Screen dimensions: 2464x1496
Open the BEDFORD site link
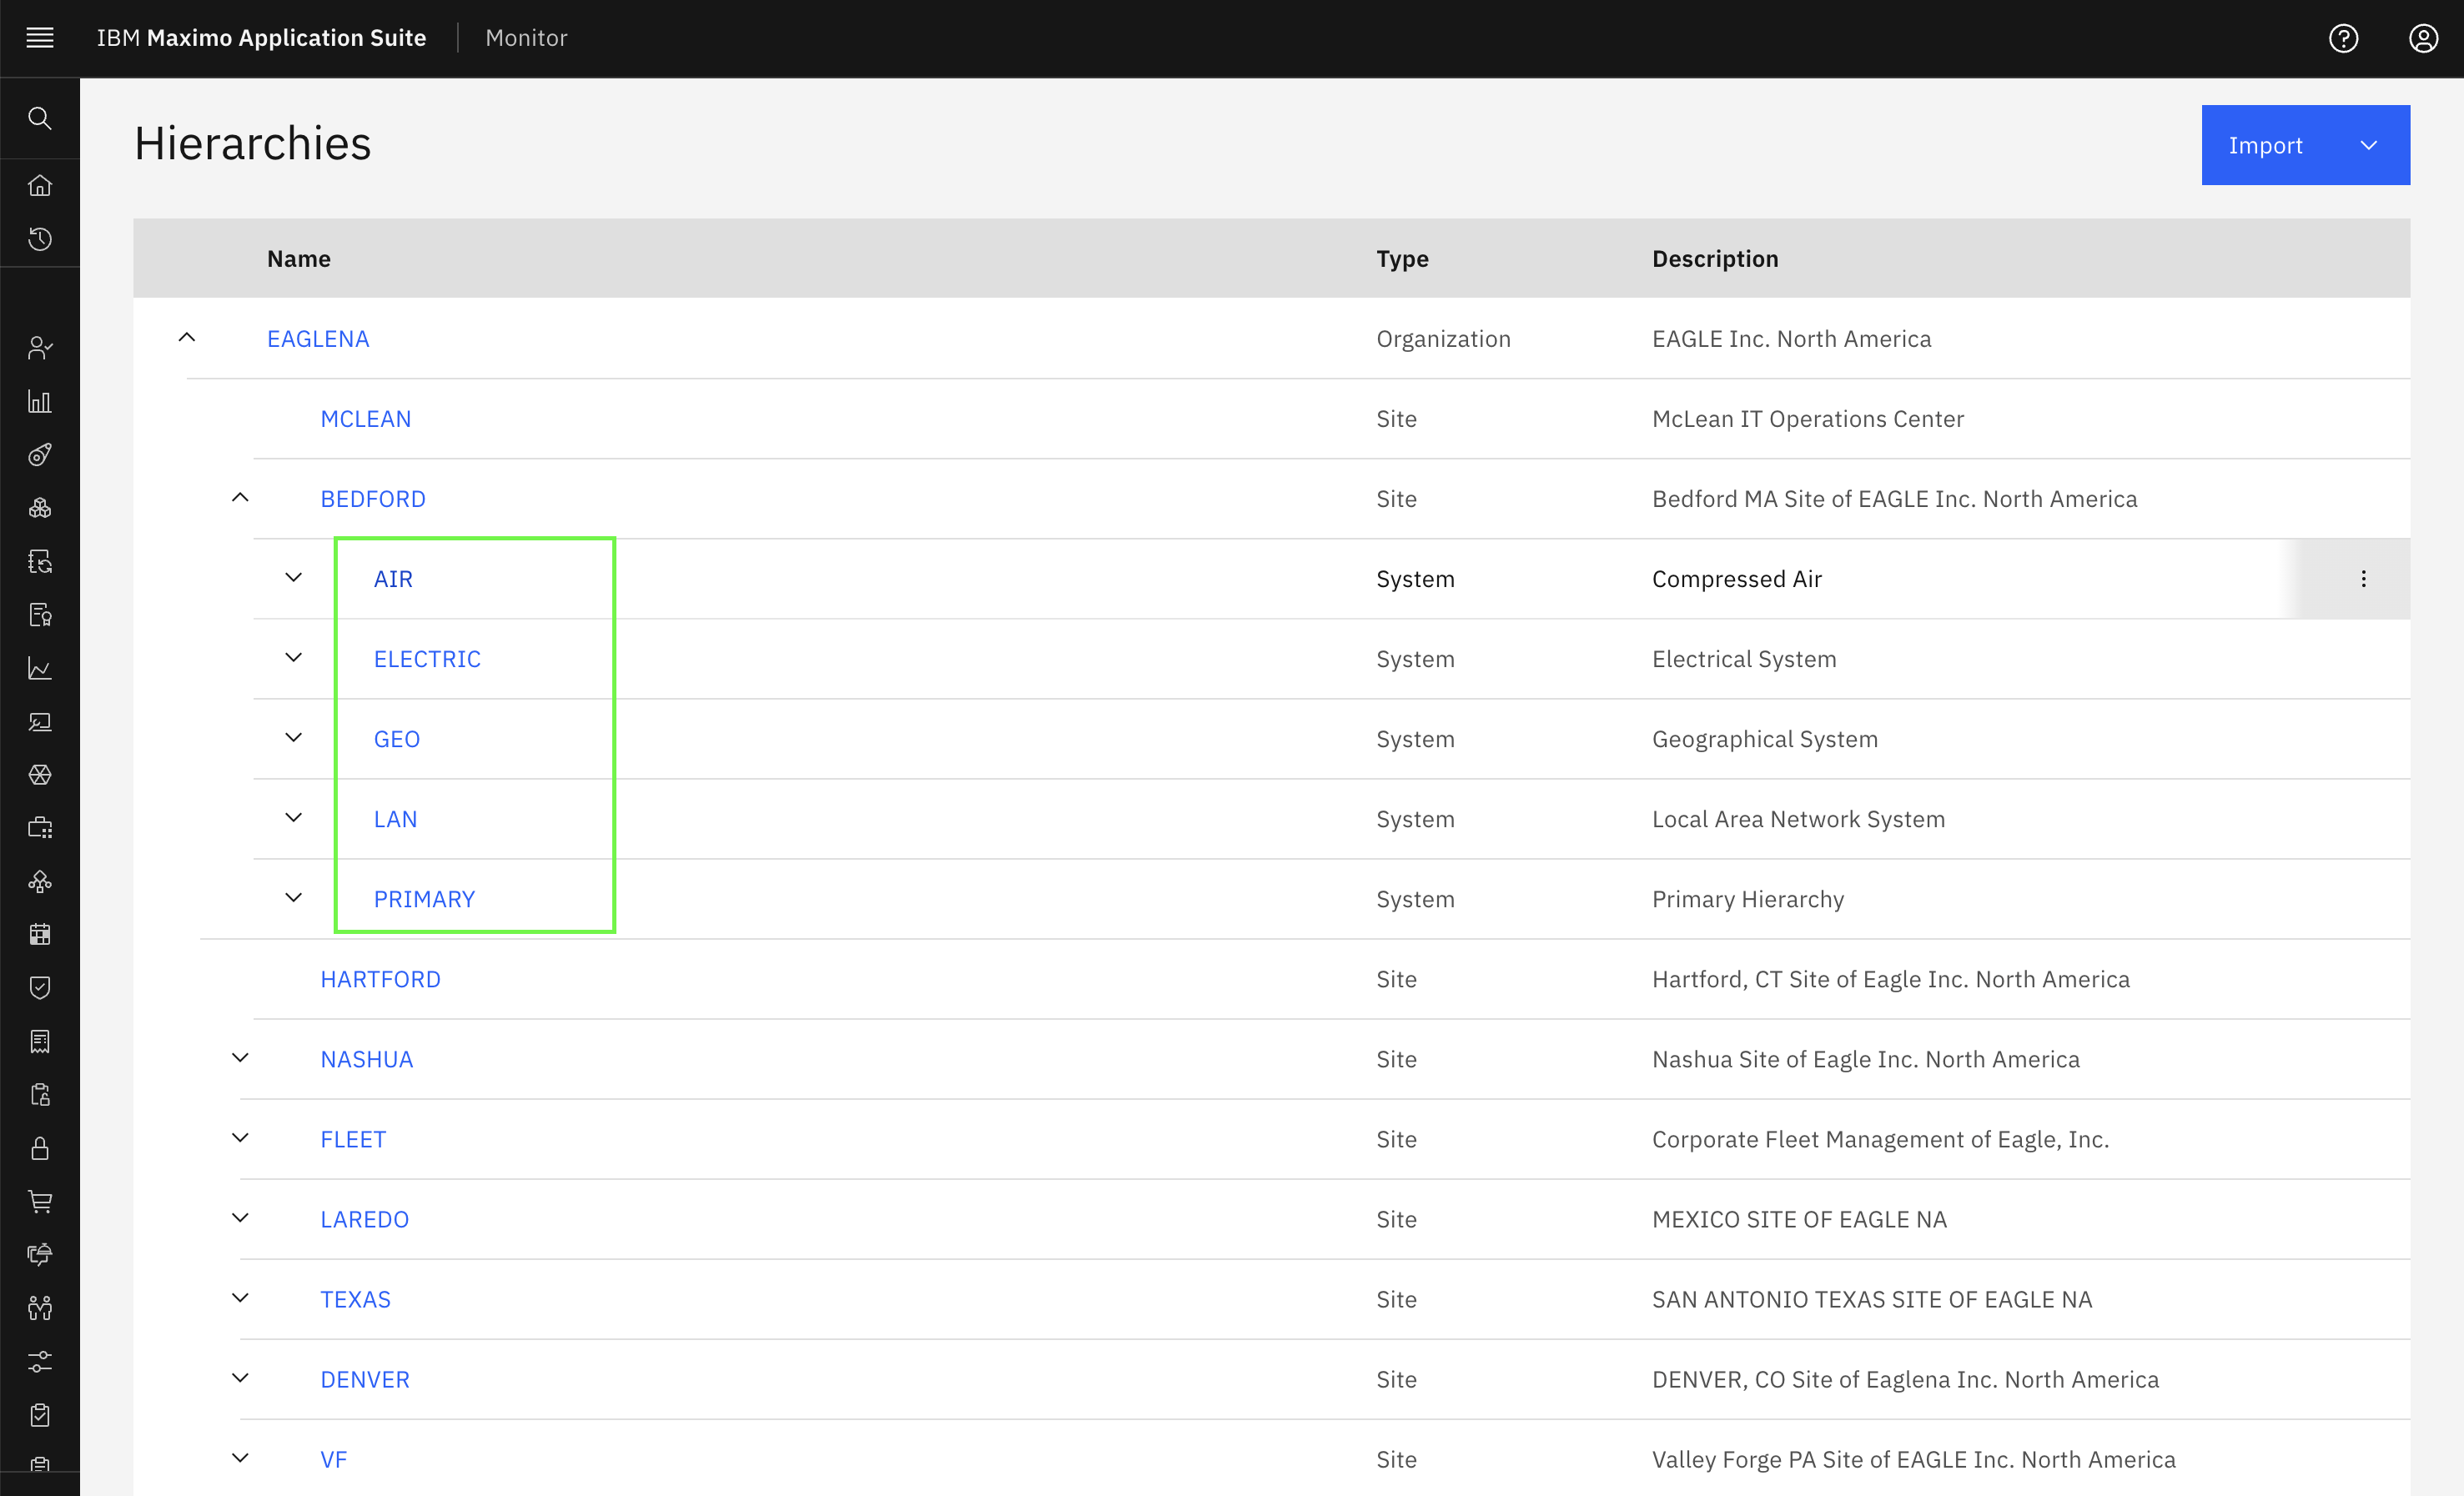point(373,499)
